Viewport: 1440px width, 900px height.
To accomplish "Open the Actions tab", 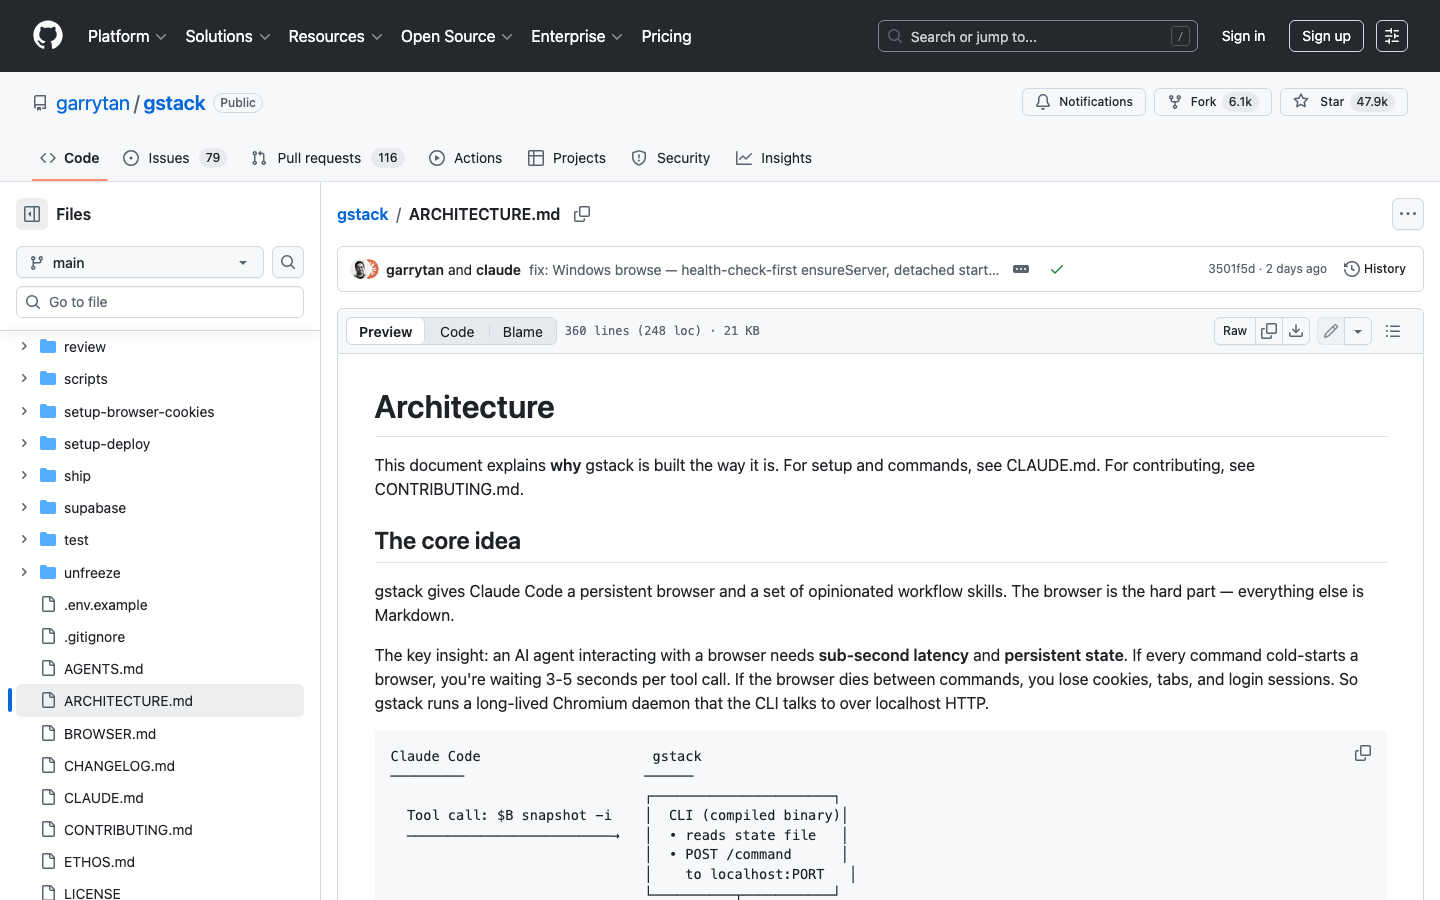I will click(465, 158).
